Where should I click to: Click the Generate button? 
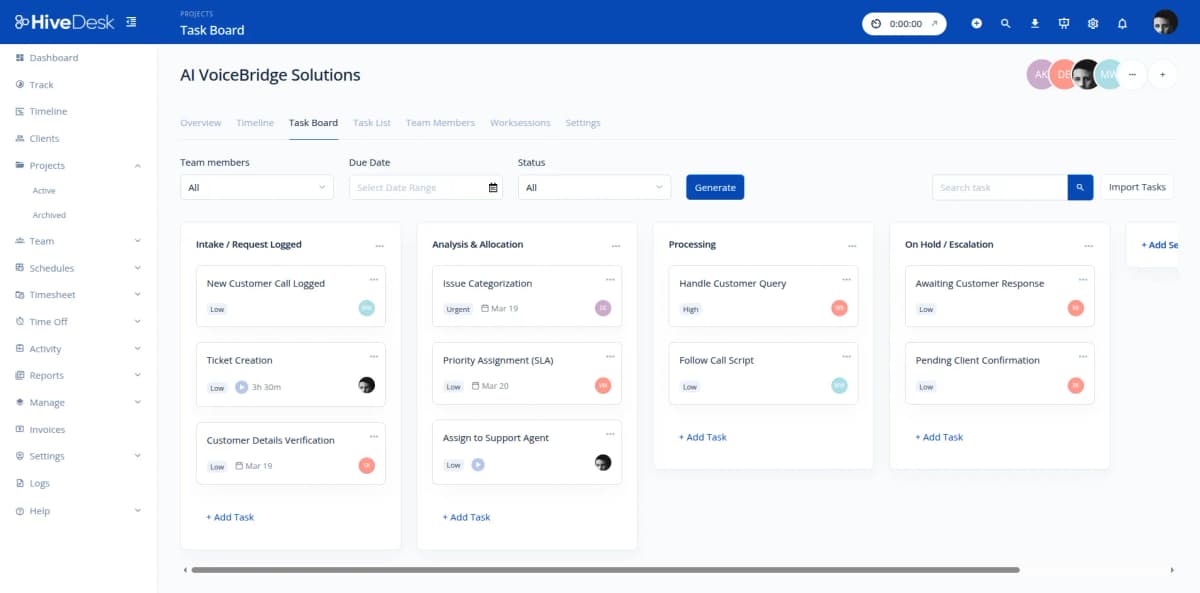(x=714, y=187)
